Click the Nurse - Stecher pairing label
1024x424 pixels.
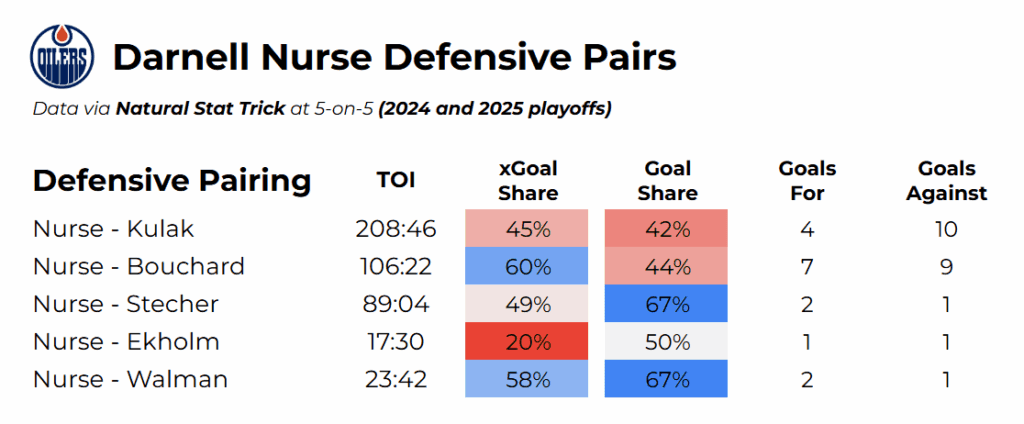126,304
